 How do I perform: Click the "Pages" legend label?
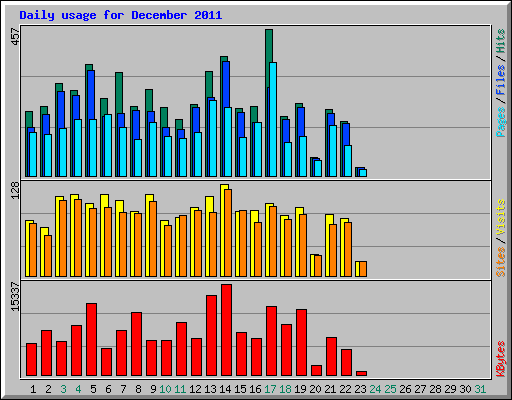(500, 122)
